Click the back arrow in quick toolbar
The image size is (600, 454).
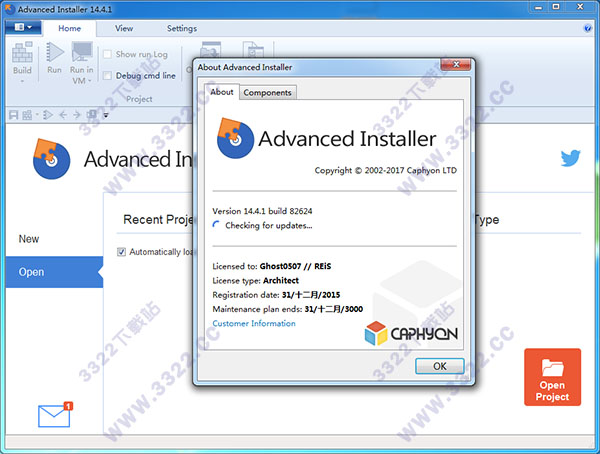click(63, 115)
